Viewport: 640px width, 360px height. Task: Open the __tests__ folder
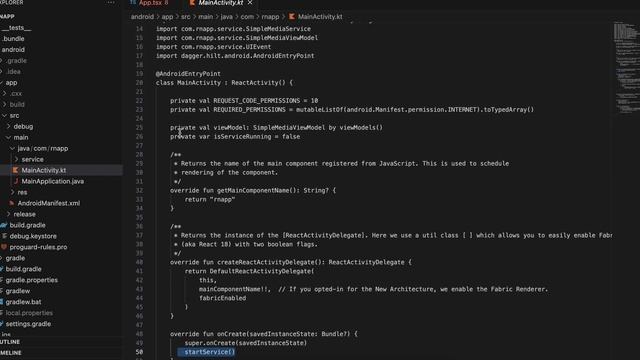click(x=16, y=28)
